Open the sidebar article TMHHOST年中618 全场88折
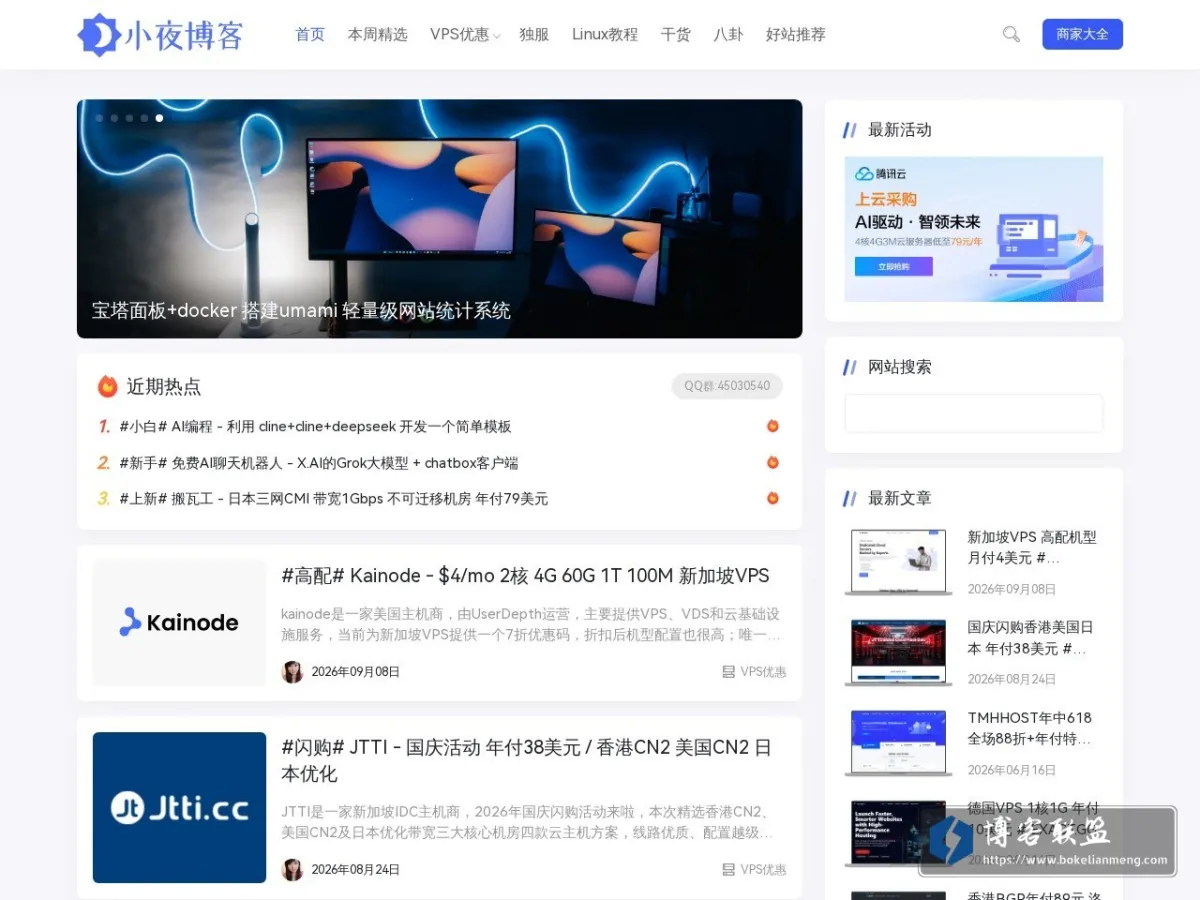This screenshot has height=900, width=1200. point(1030,728)
